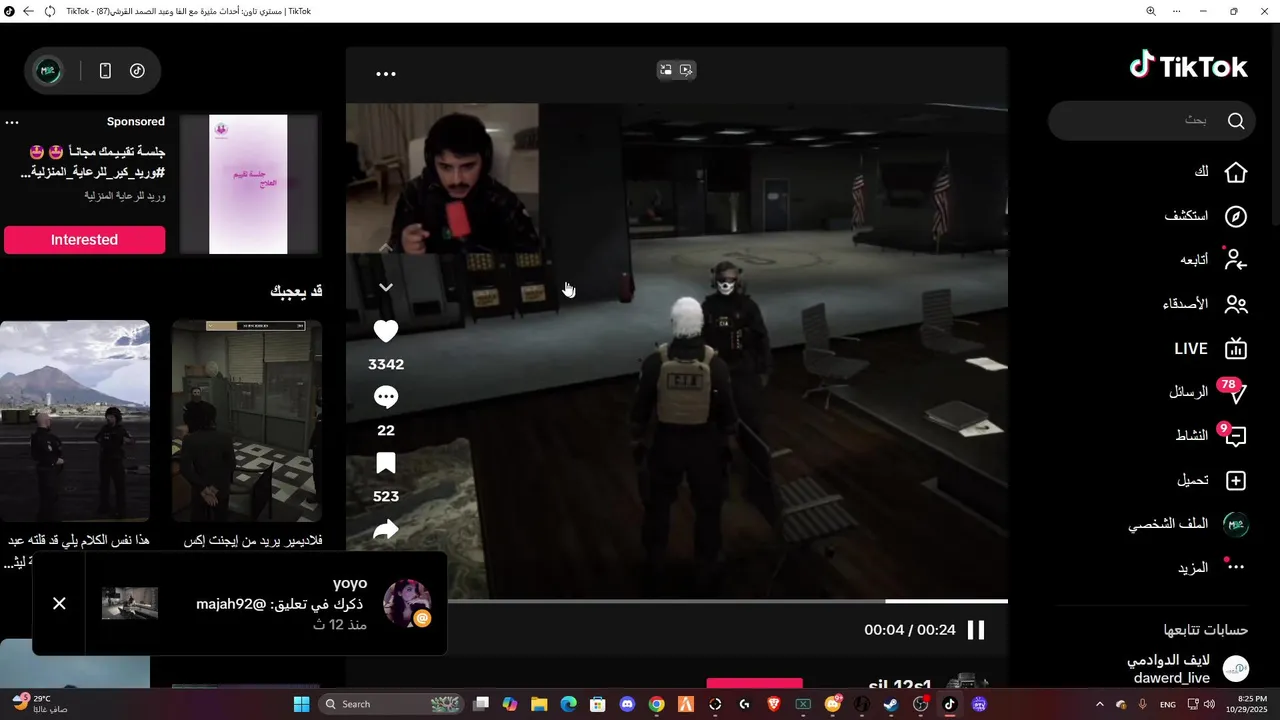1280x720 pixels.
Task: Open the sponsored ad thumbnail
Action: pyautogui.click(x=248, y=184)
